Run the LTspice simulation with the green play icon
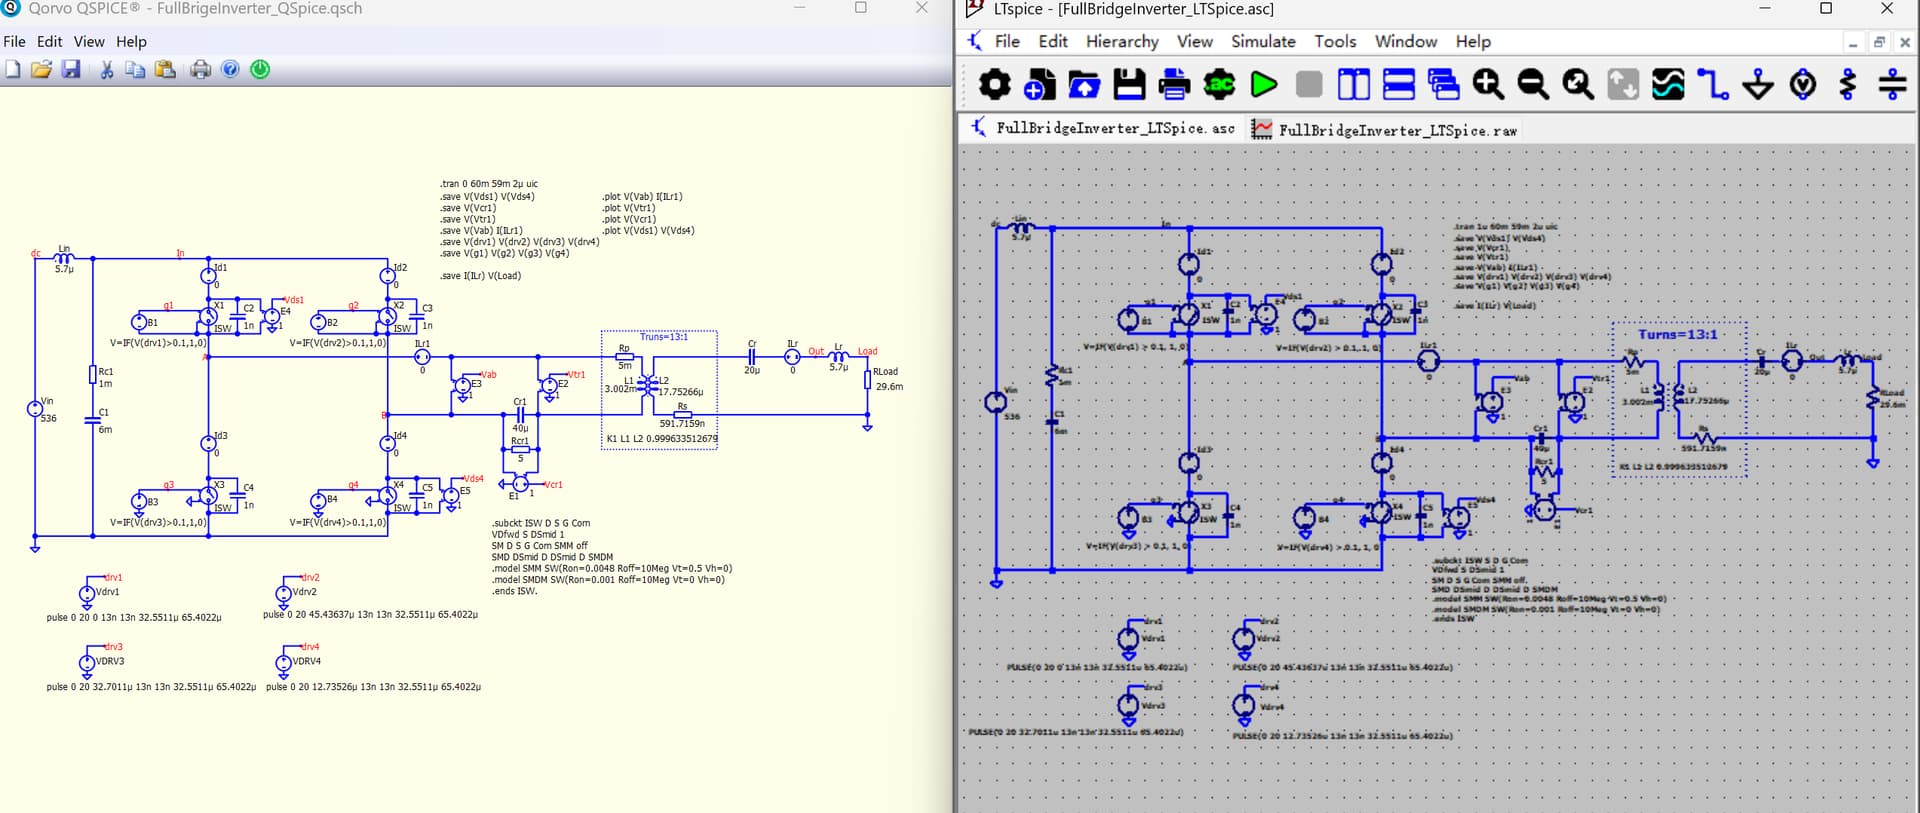Image resolution: width=1920 pixels, height=813 pixels. coord(1264,85)
